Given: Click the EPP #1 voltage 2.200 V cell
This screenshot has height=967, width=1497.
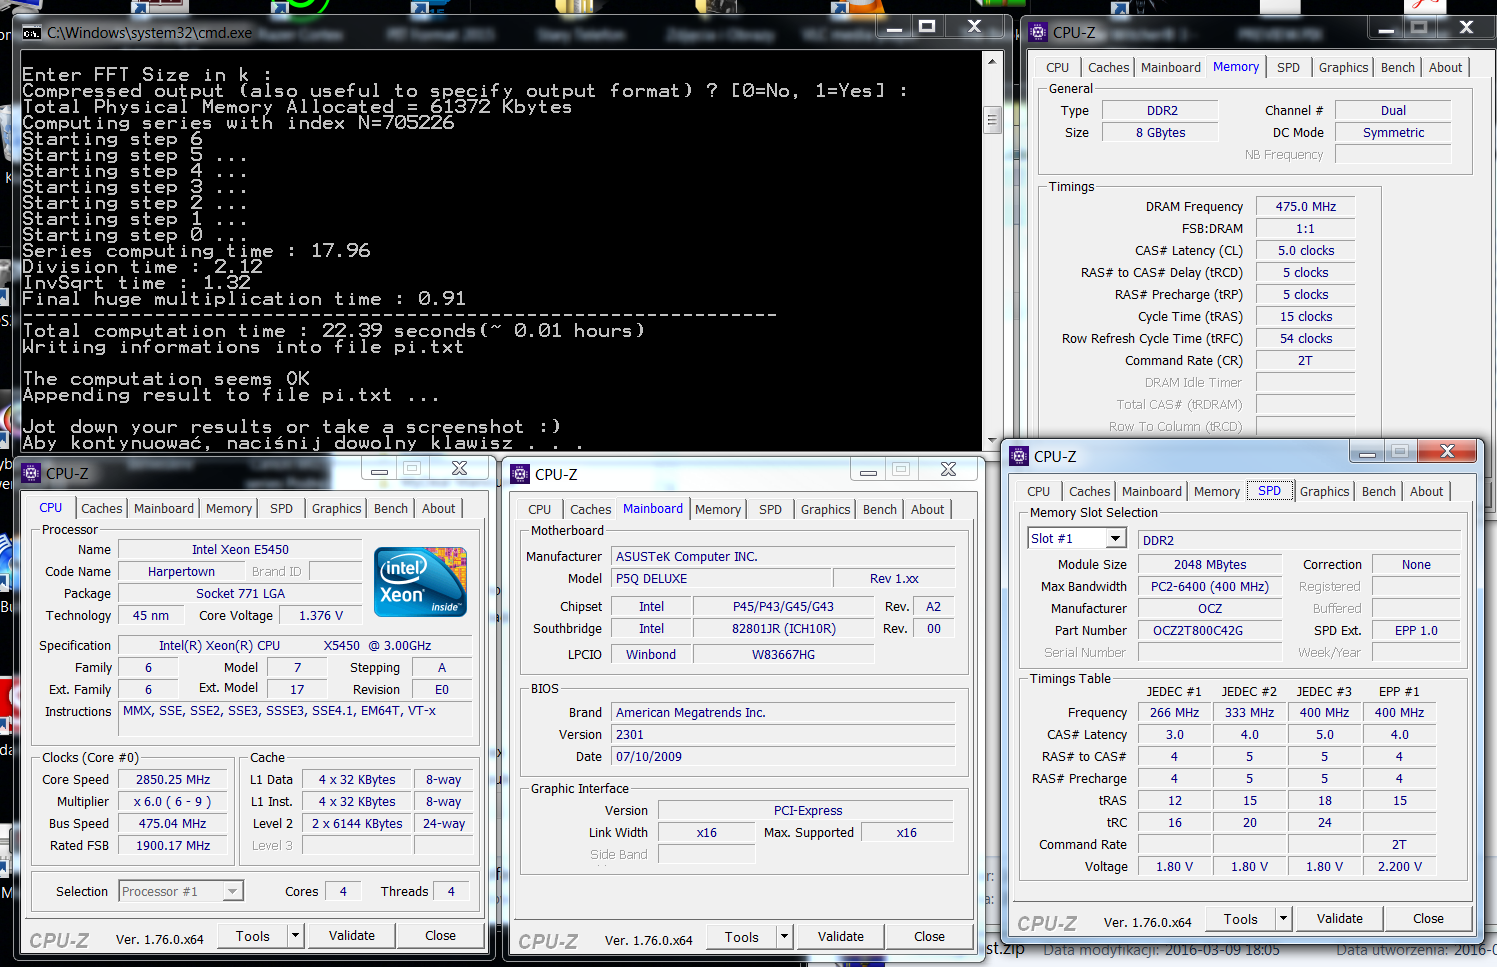Looking at the screenshot, I should click(x=1399, y=866).
